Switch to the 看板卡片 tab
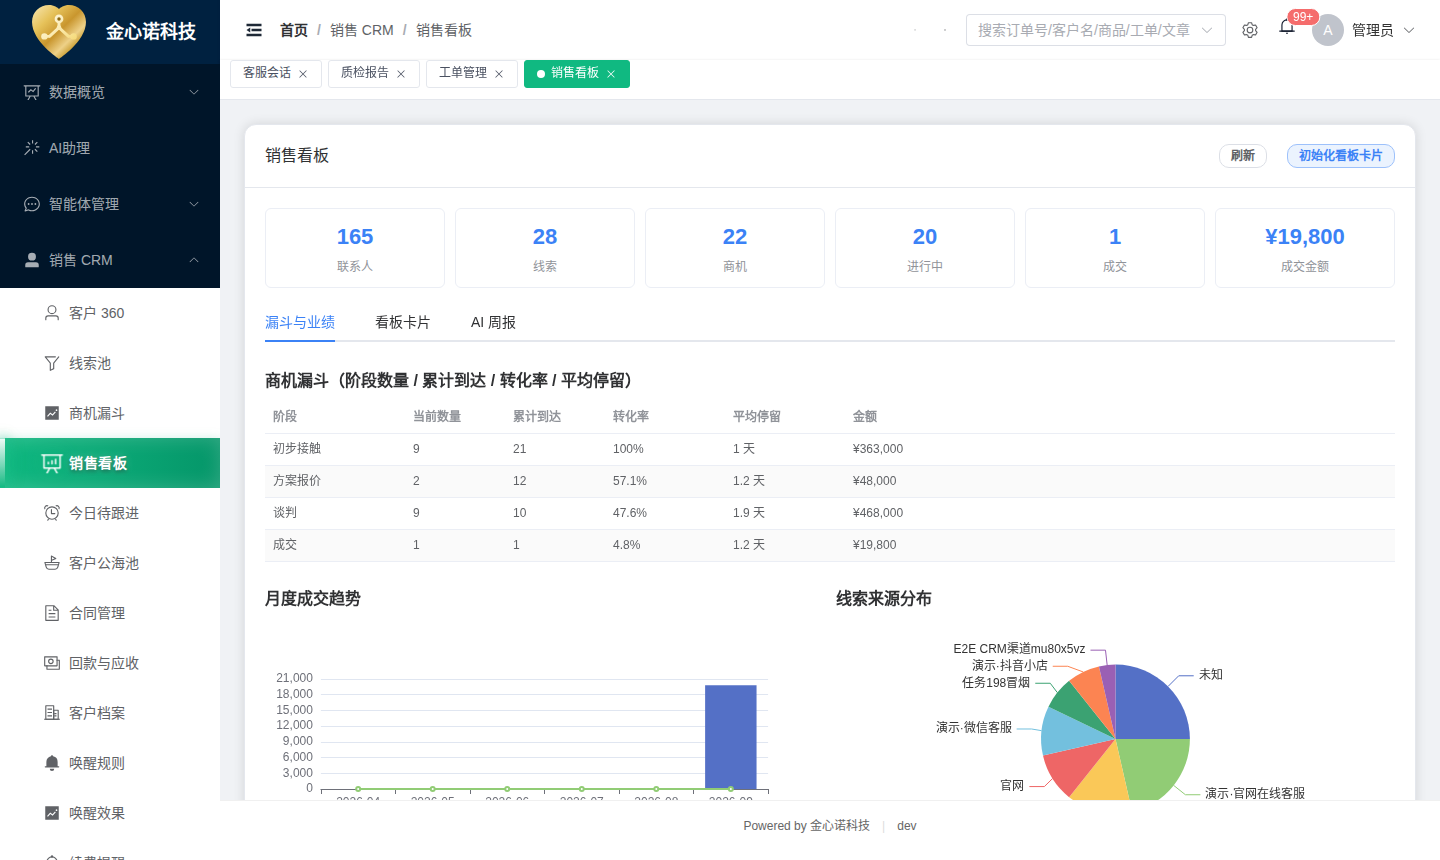 402,322
